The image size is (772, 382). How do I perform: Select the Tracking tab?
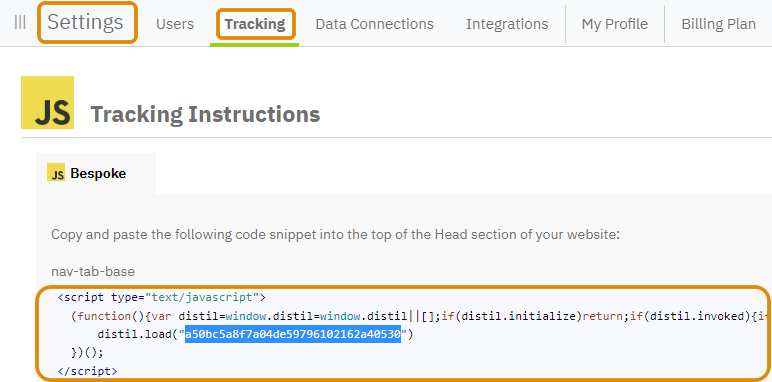255,24
